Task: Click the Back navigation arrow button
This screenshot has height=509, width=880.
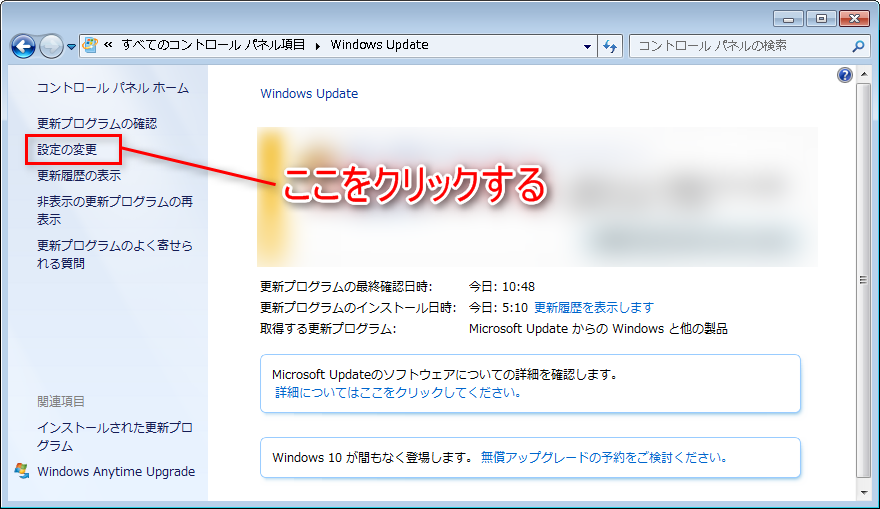Action: click(24, 46)
